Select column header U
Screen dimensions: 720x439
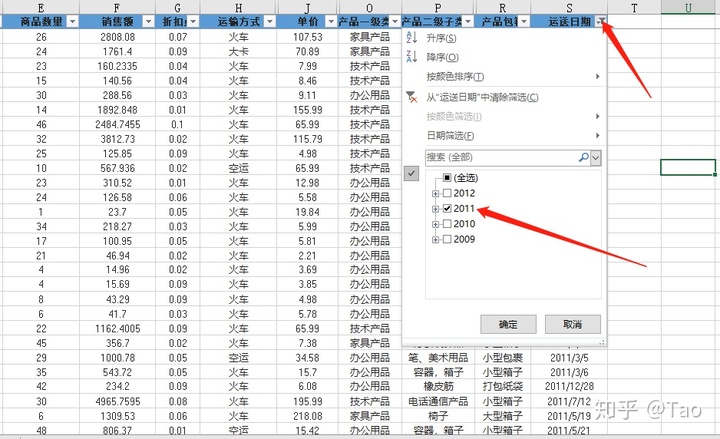(688, 7)
